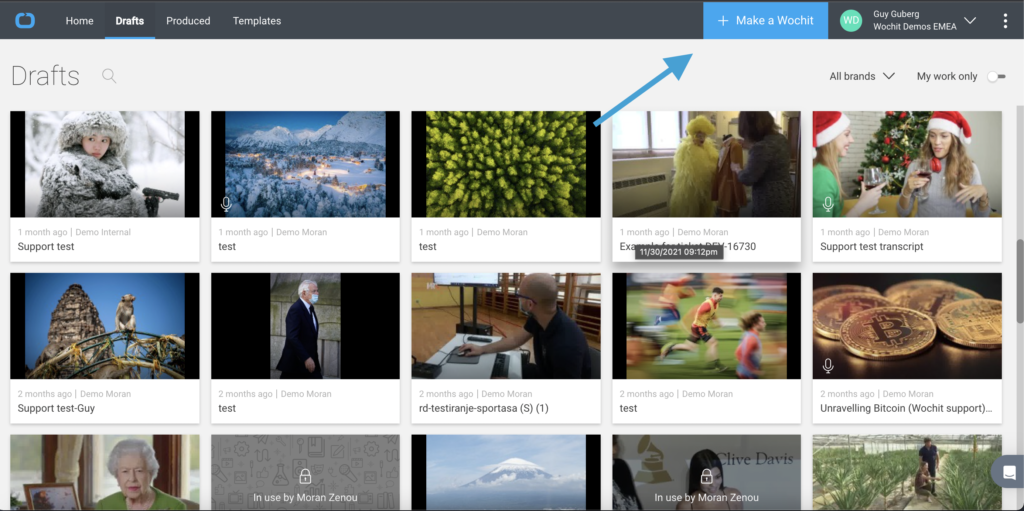Click the microphone icon on Bitcoin thumbnail

click(x=828, y=366)
